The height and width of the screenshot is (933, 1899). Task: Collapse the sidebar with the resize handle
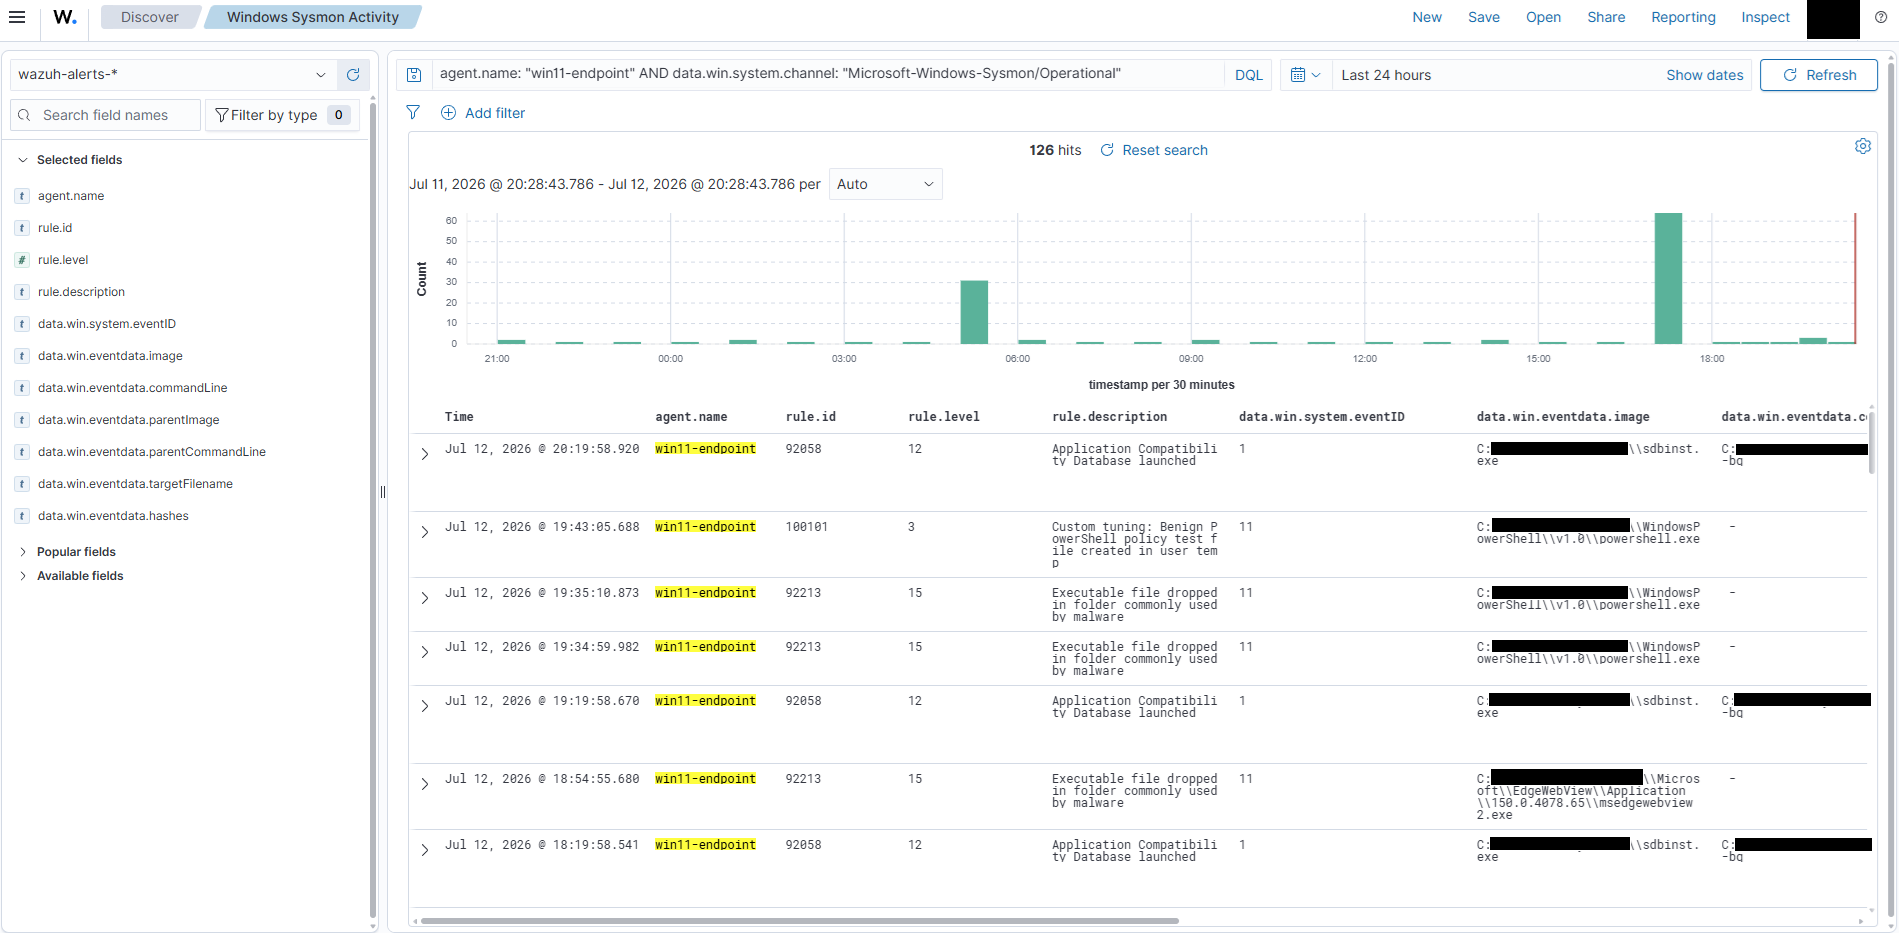click(x=383, y=492)
